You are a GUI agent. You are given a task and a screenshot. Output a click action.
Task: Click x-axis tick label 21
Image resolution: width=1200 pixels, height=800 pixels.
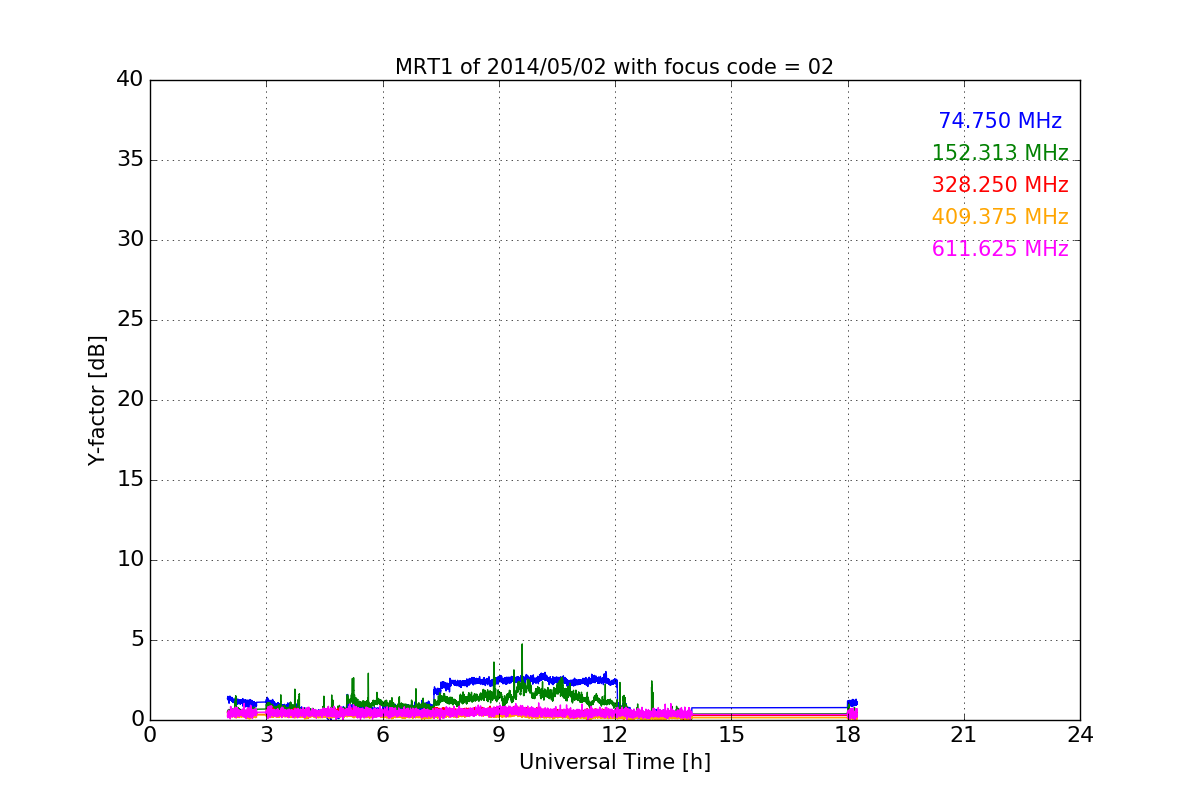click(x=964, y=735)
